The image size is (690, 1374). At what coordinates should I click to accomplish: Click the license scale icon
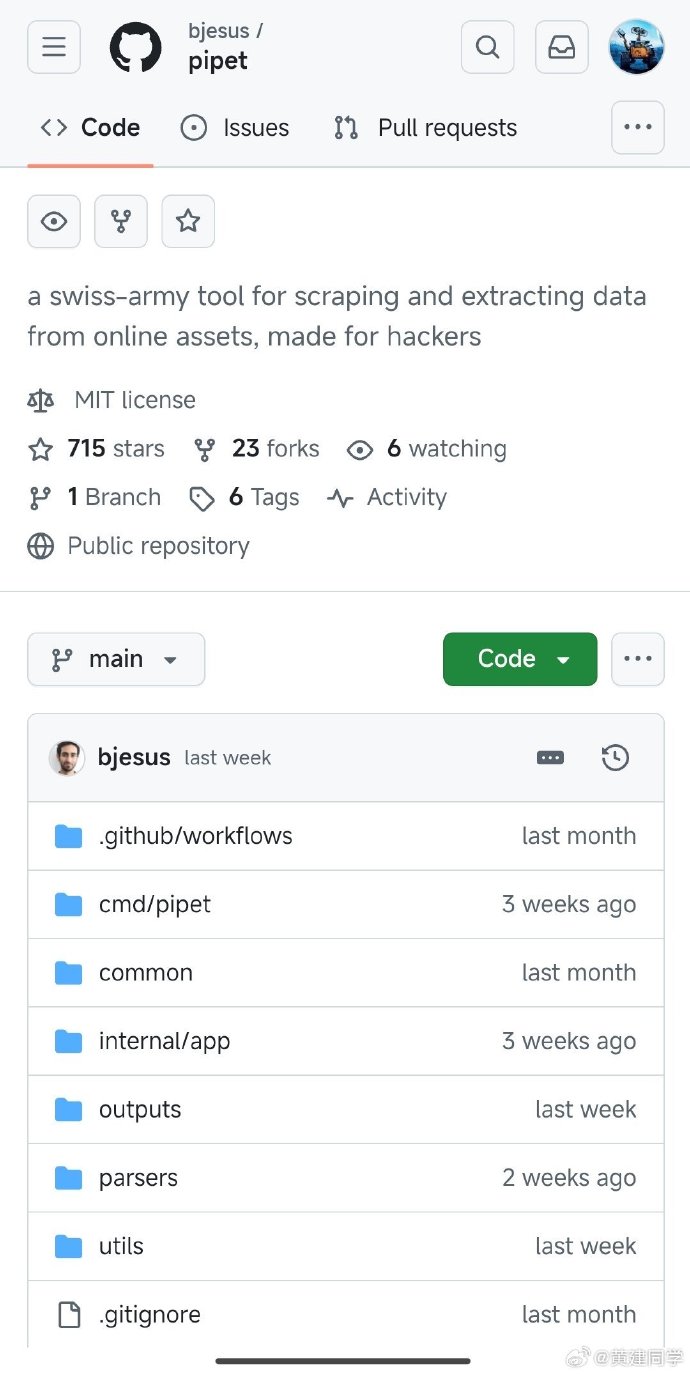pyautogui.click(x=40, y=400)
